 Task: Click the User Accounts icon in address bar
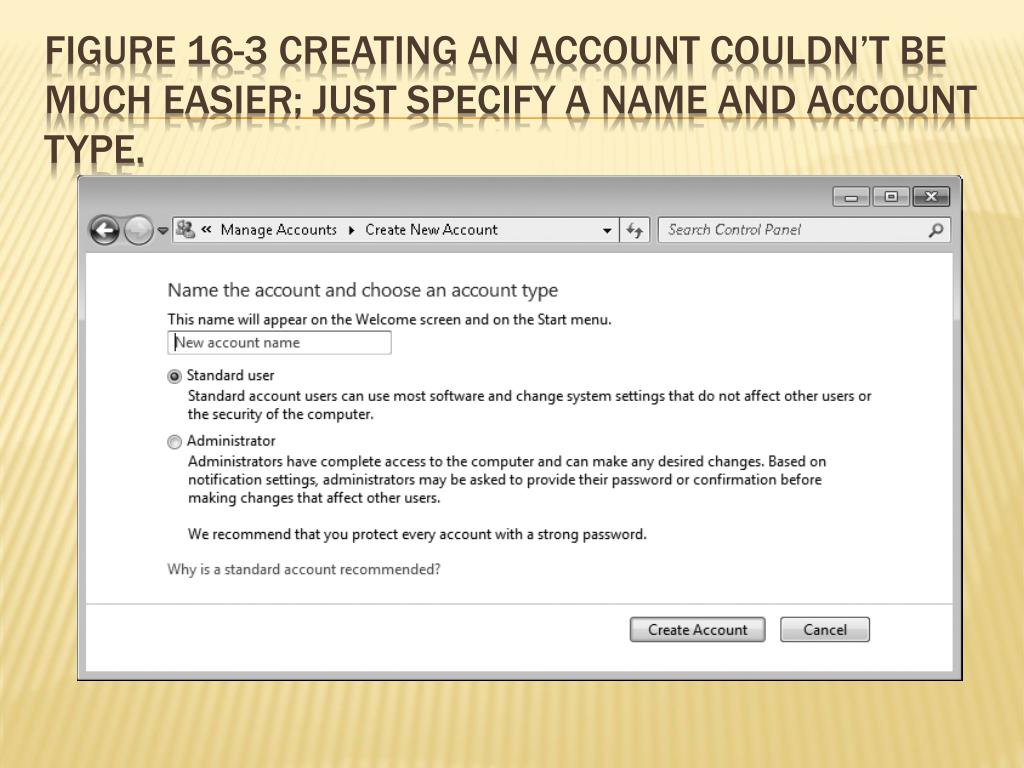[185, 229]
